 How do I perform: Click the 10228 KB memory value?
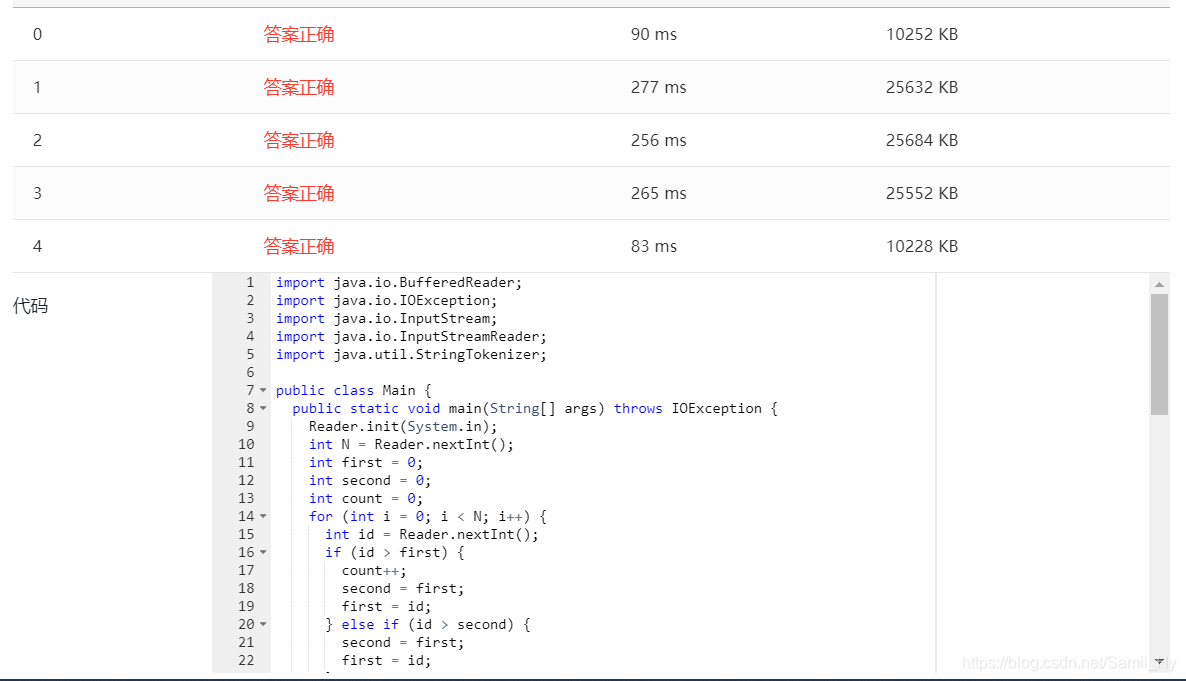pos(922,246)
